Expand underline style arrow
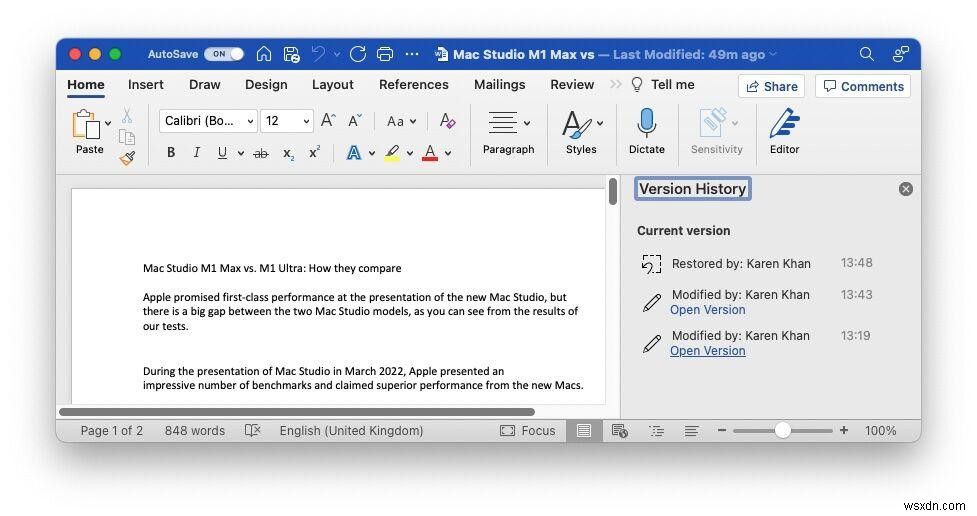 tap(241, 153)
